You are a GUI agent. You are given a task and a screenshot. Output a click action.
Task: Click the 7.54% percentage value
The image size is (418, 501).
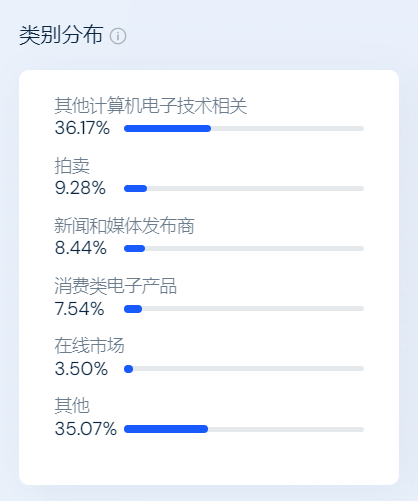80,309
